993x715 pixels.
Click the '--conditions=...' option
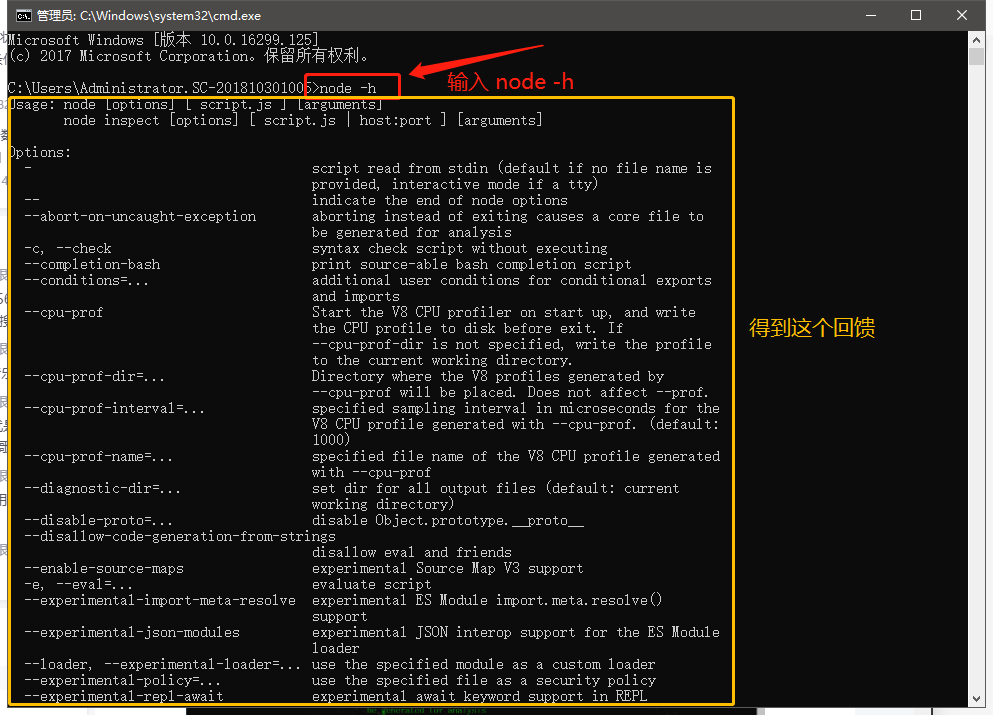click(87, 281)
